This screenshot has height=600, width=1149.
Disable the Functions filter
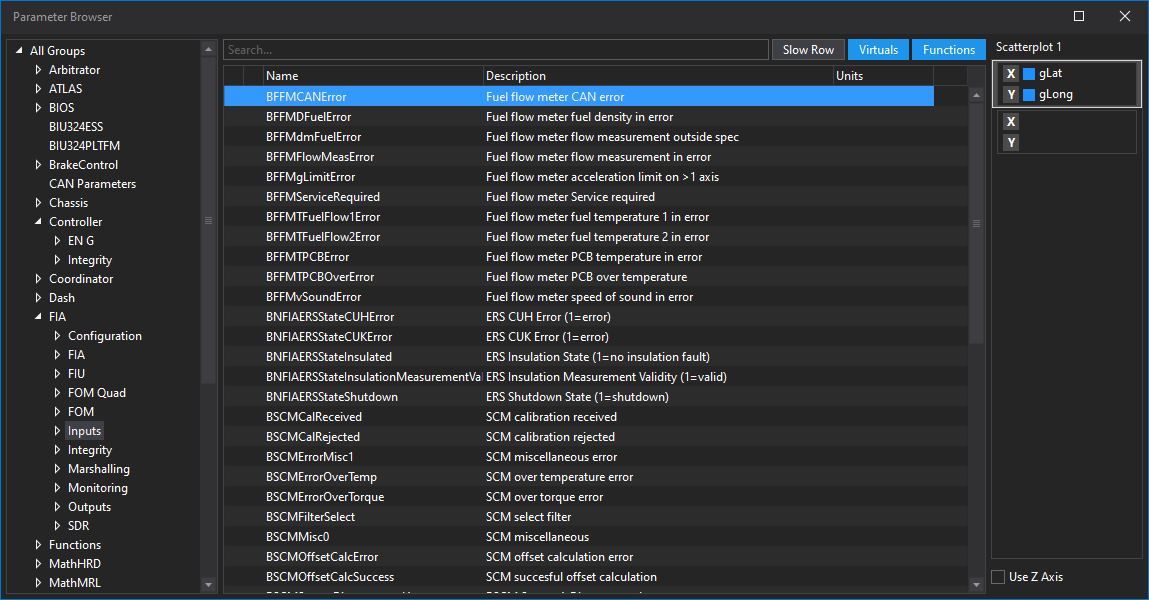948,49
